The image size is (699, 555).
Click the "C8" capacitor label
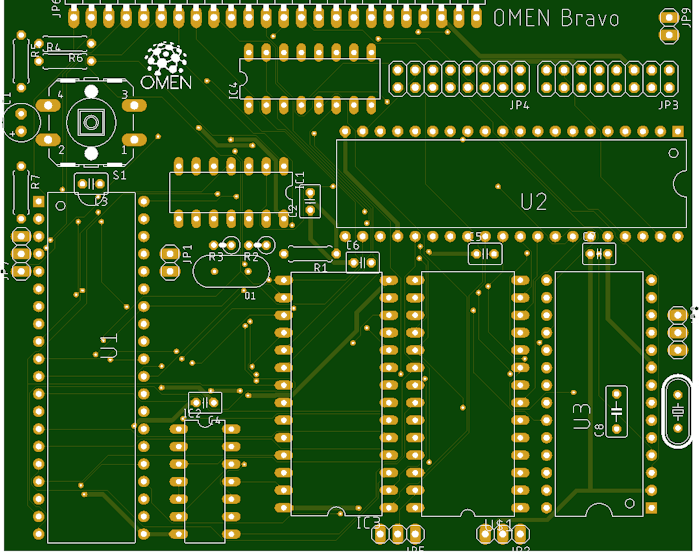tap(600, 430)
